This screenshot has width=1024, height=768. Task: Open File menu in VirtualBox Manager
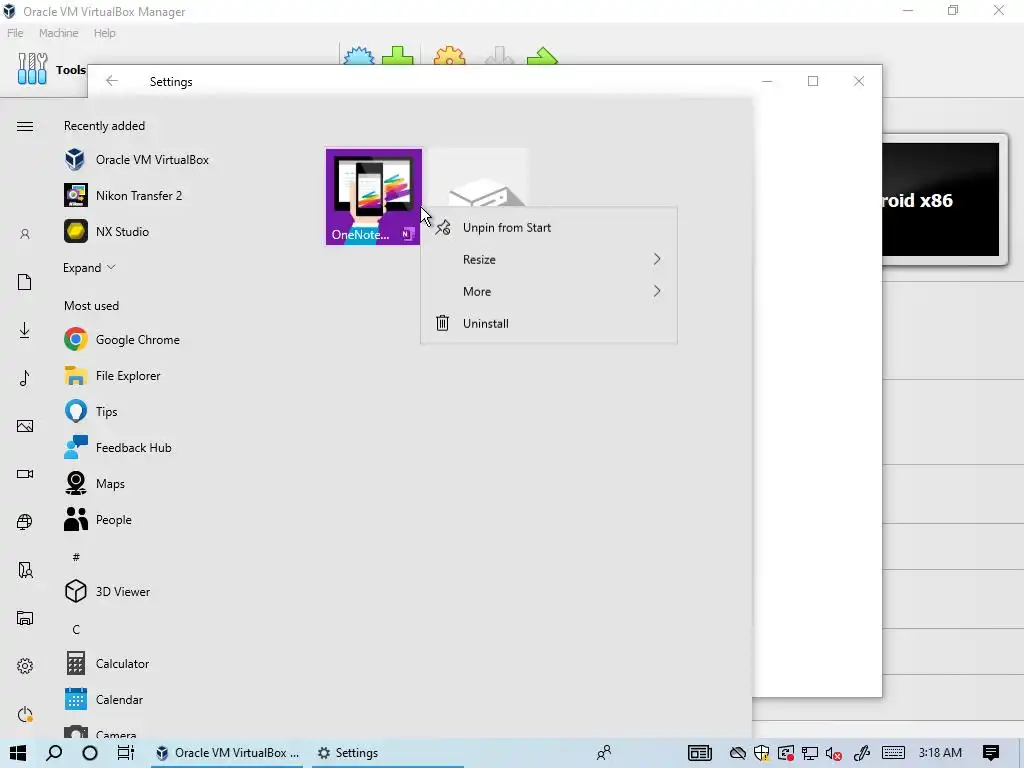[15, 33]
